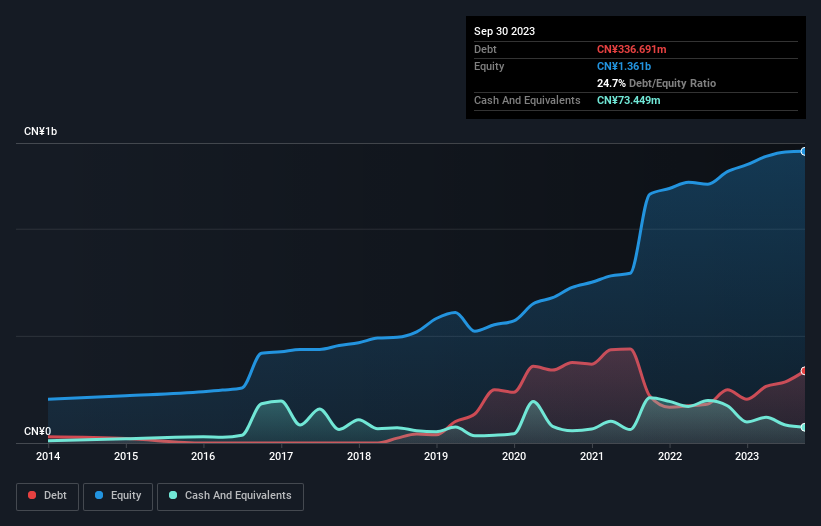Toggle the Equity series legend button

(x=118, y=496)
